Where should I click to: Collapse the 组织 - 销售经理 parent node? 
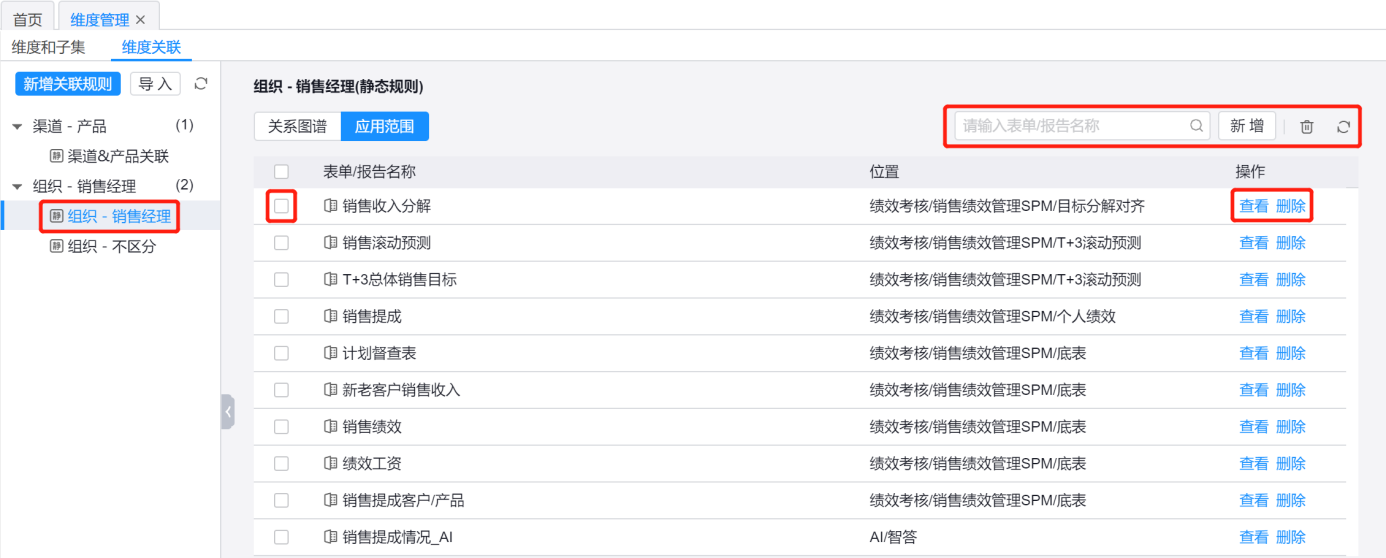point(17,187)
